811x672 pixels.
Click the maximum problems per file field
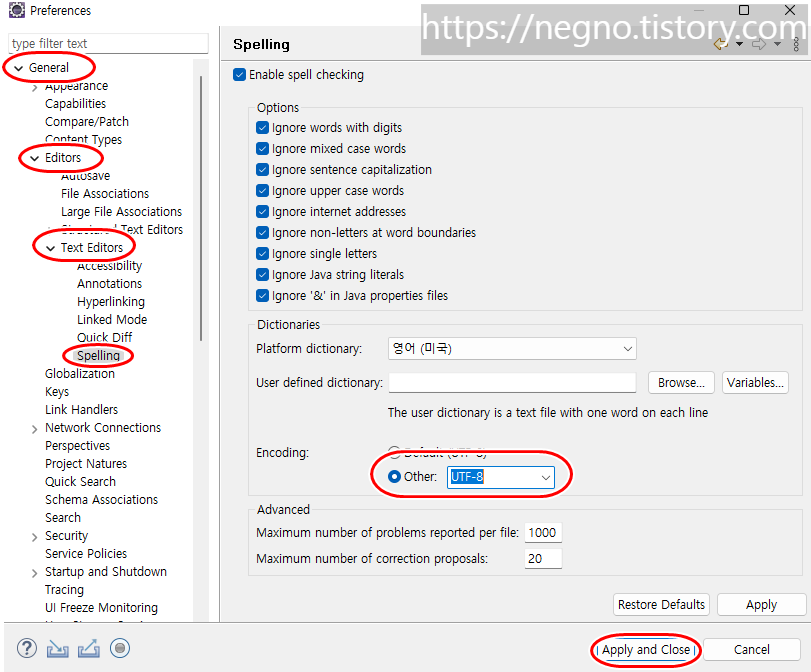tap(543, 533)
